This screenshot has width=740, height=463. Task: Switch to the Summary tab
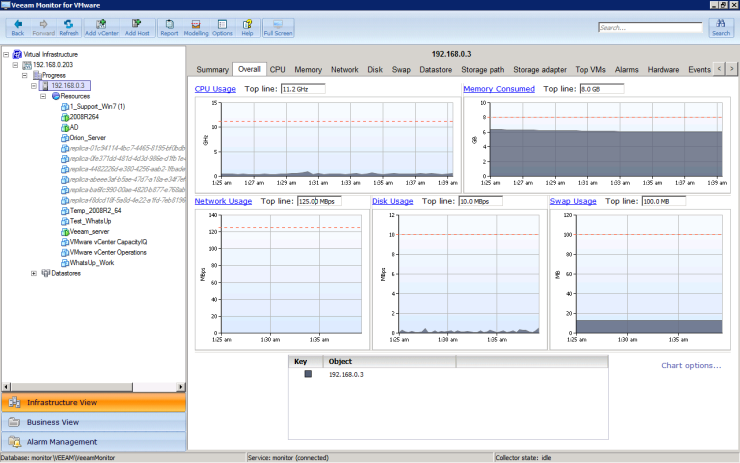(212, 69)
